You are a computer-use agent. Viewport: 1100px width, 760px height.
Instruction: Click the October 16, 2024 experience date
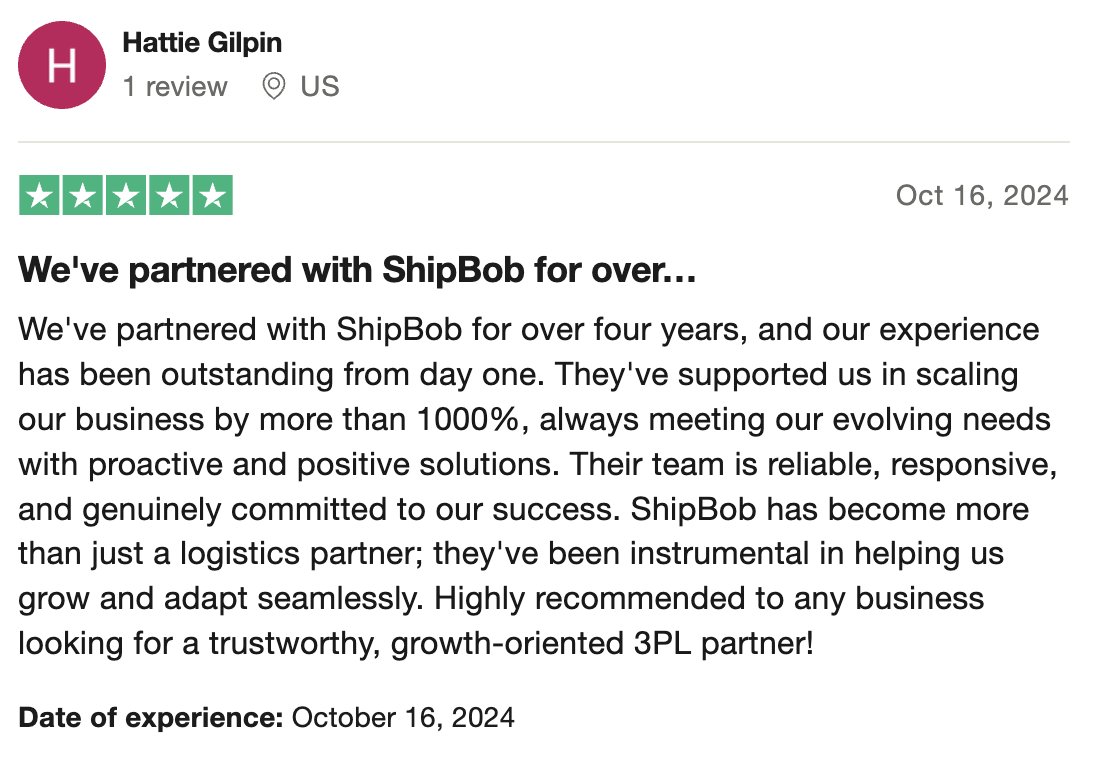point(403,718)
